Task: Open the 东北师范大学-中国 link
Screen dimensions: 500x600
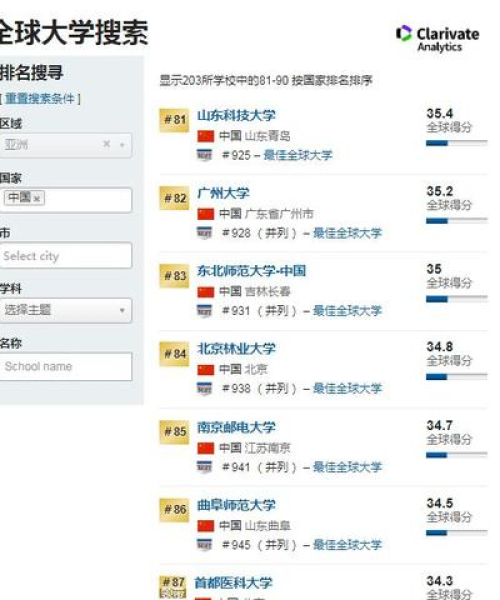Action: click(251, 271)
